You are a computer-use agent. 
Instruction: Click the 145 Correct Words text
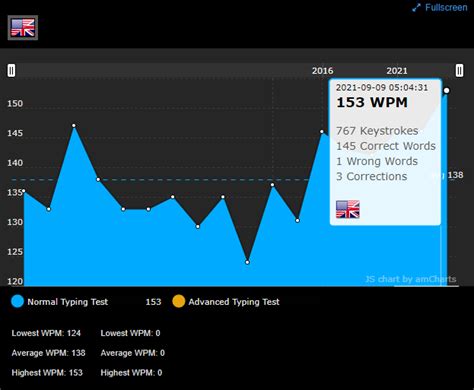pos(386,146)
